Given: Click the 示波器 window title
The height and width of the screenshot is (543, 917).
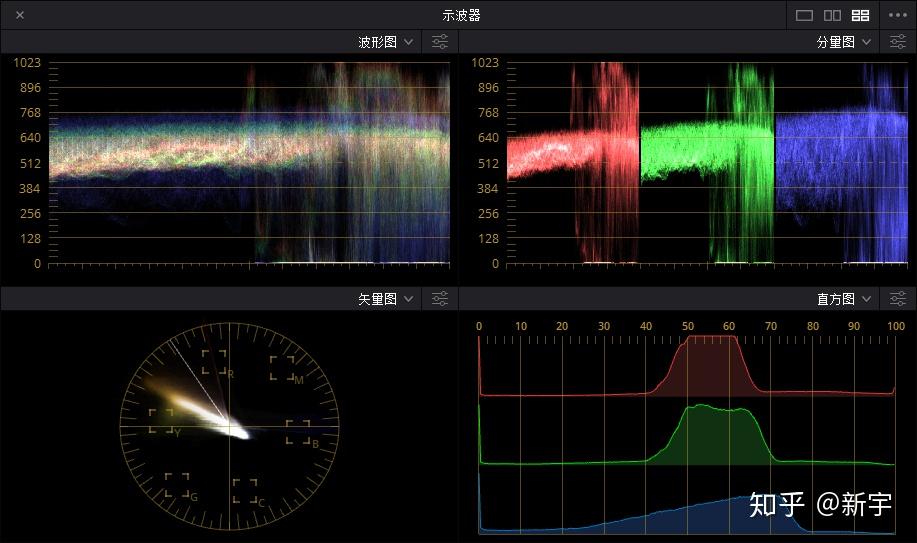Looking at the screenshot, I should point(461,15).
